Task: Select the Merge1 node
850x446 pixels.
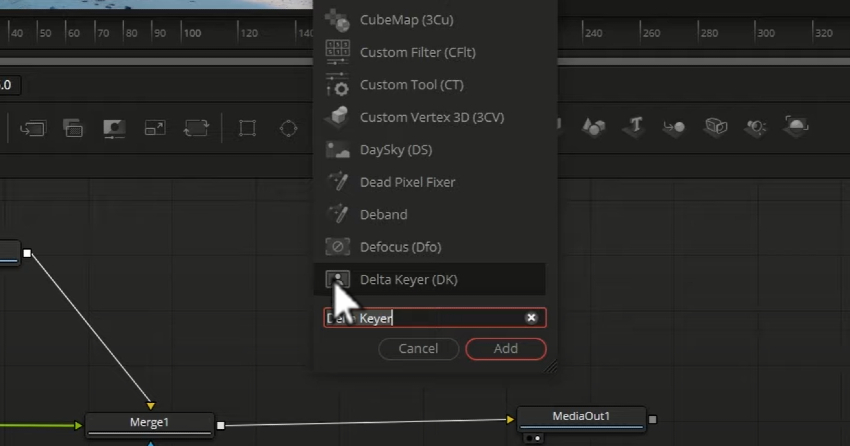Action: point(150,424)
